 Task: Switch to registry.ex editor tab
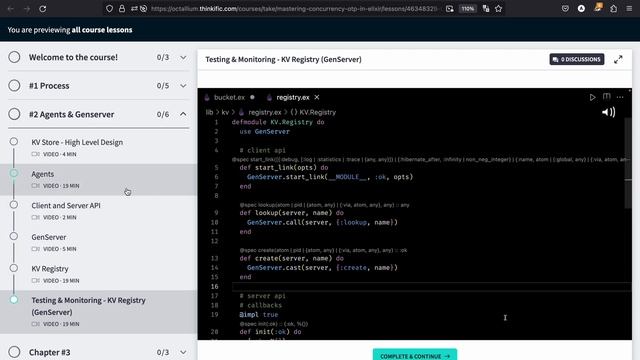click(x=293, y=97)
